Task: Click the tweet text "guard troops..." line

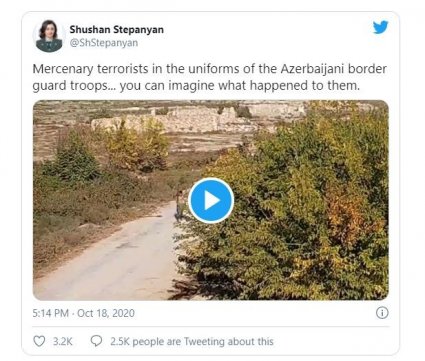Action: point(196,85)
